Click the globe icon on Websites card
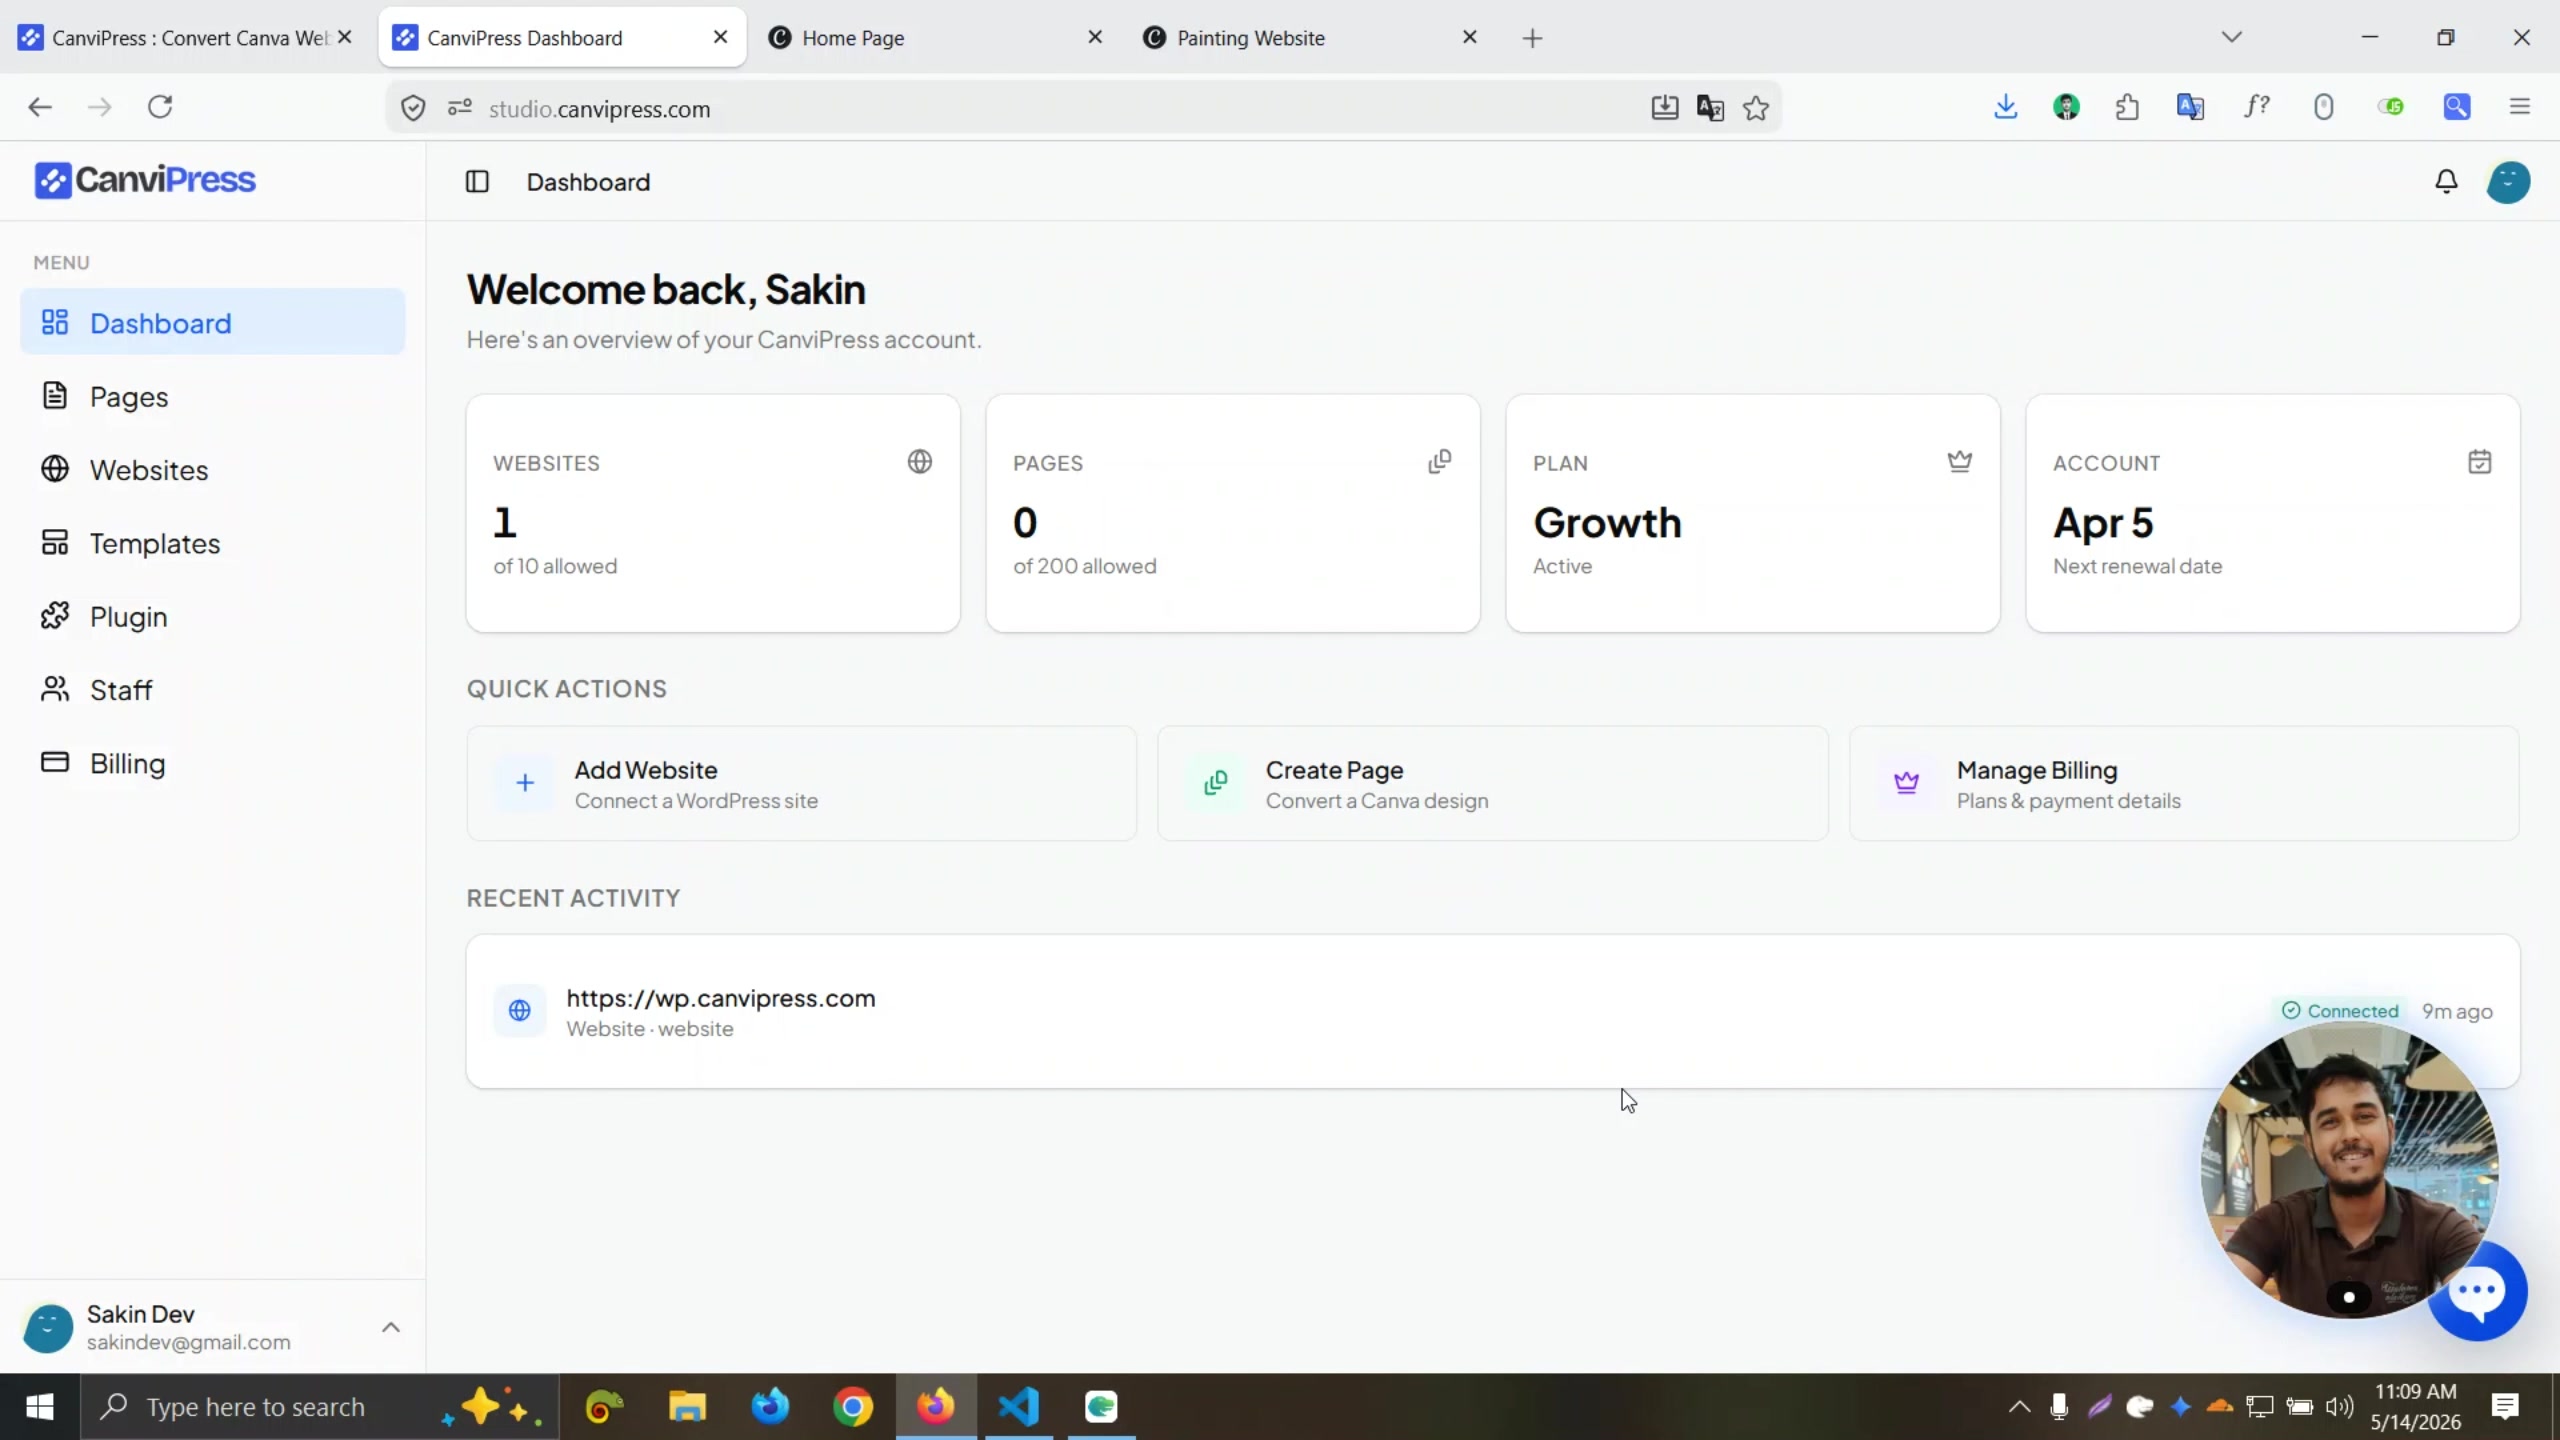The image size is (2560, 1440). pyautogui.click(x=920, y=461)
